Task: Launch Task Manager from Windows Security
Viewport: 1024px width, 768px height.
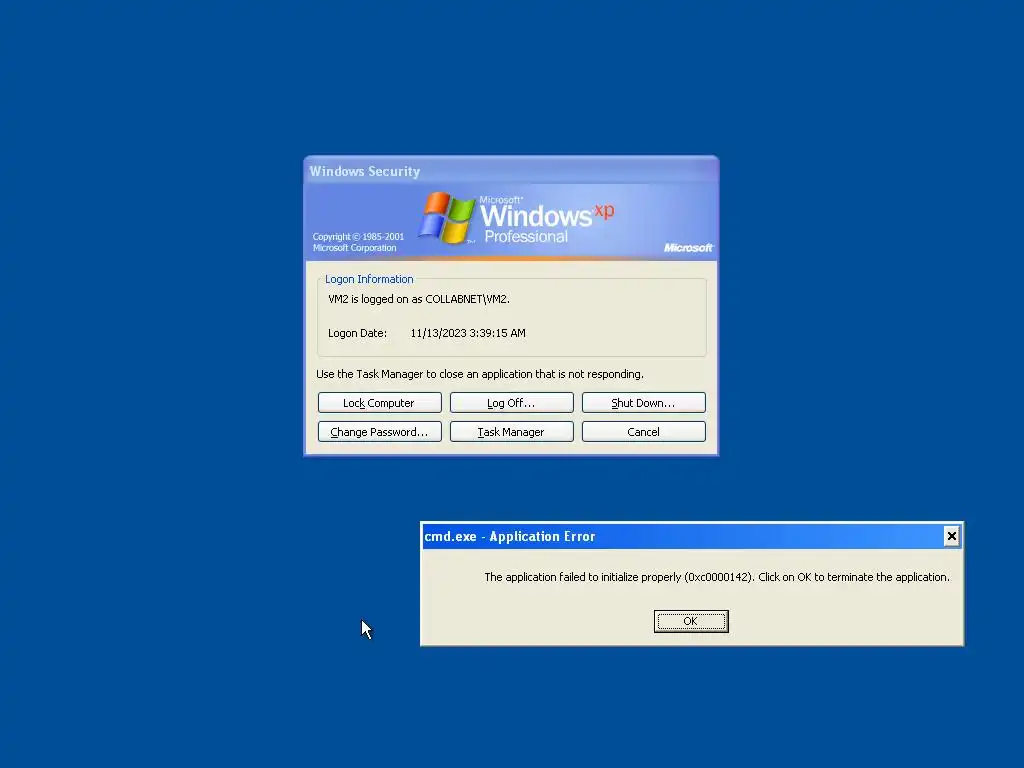Action: (x=511, y=432)
